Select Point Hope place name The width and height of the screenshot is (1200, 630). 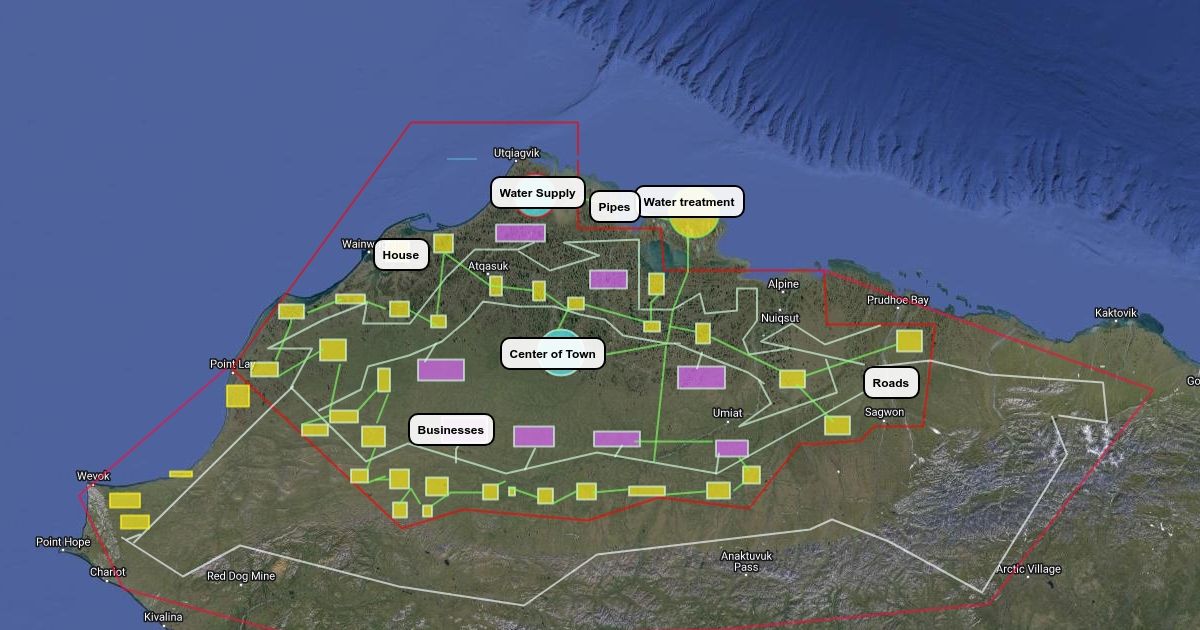pyautogui.click(x=63, y=542)
